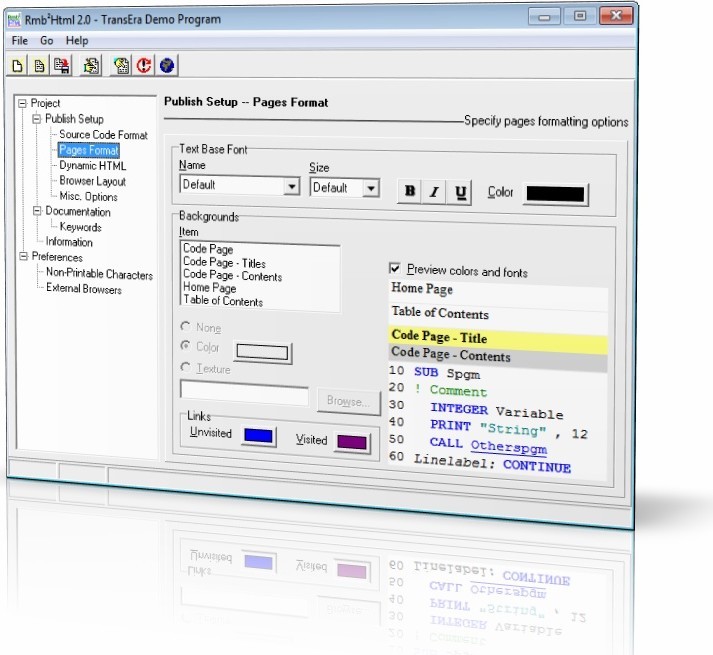Select Misc. Options tree item
The image size is (713, 655).
88,196
